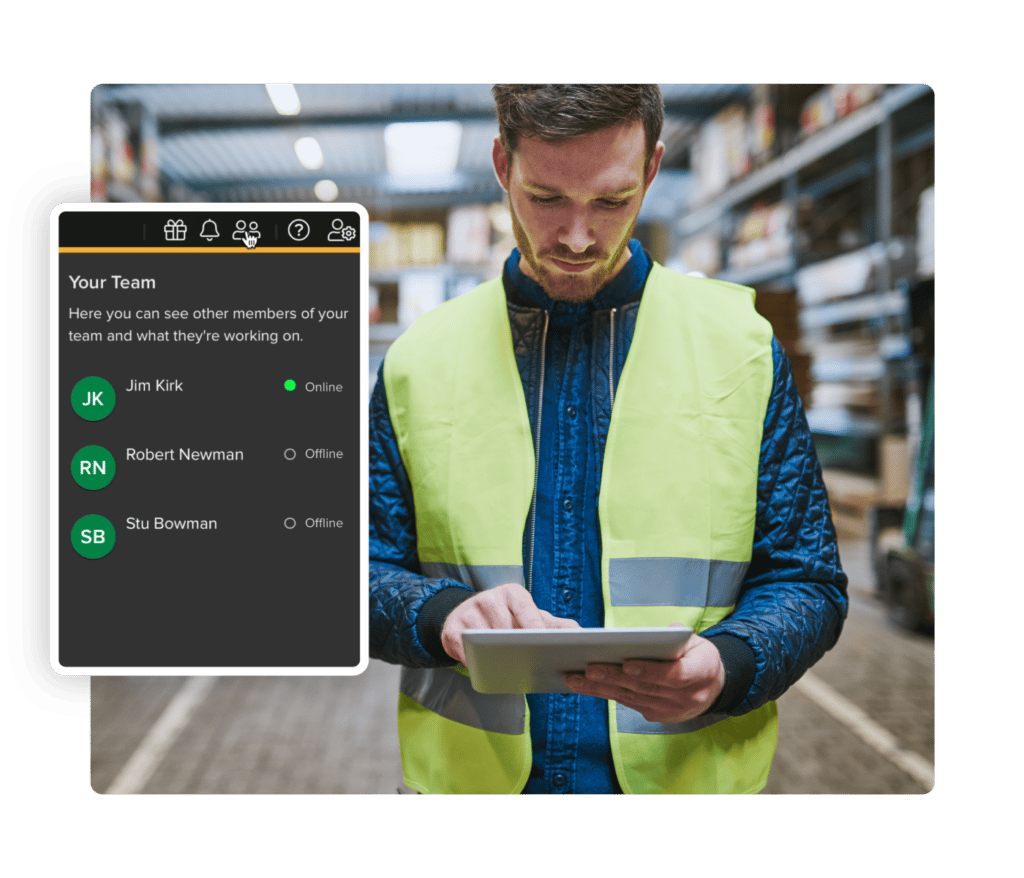This screenshot has width=1024, height=878.
Task: Click the orange accent bar below the toolbar
Action: (x=208, y=251)
